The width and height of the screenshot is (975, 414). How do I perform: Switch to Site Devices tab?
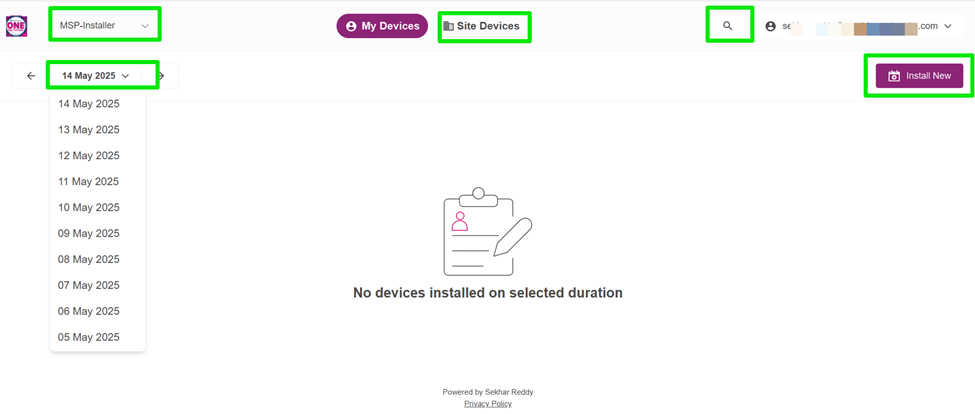tap(482, 26)
